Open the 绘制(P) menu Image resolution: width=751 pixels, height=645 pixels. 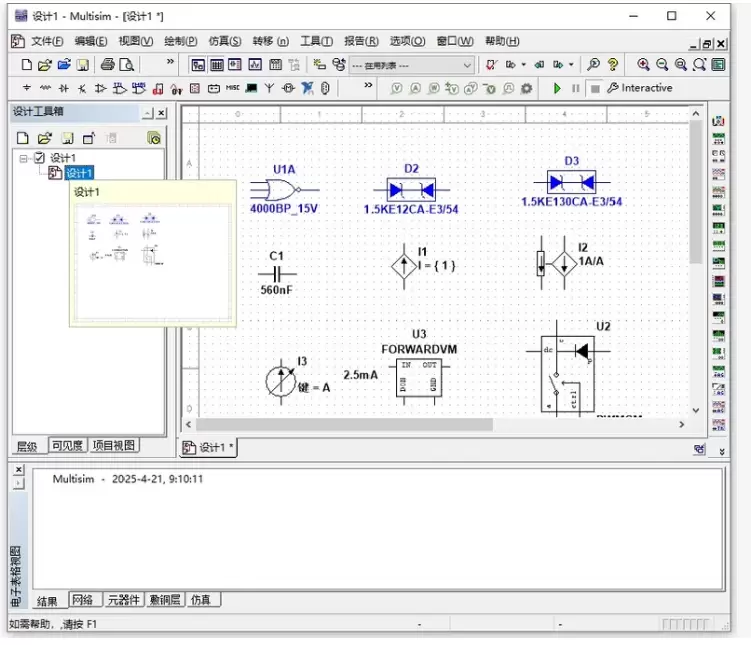(x=181, y=41)
